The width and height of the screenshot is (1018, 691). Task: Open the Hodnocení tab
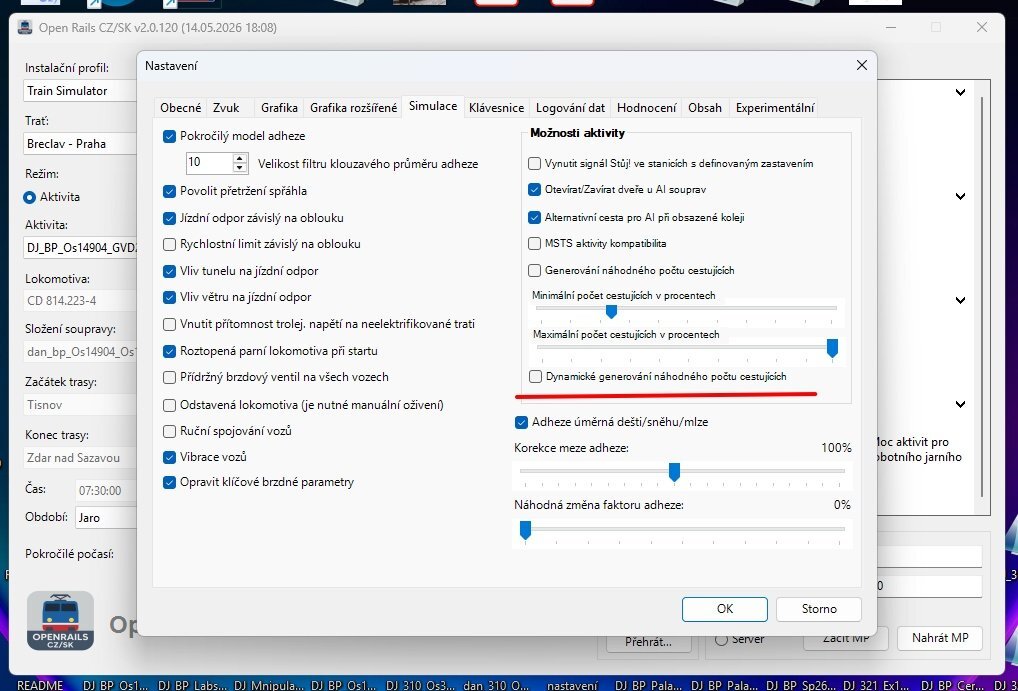(x=646, y=108)
